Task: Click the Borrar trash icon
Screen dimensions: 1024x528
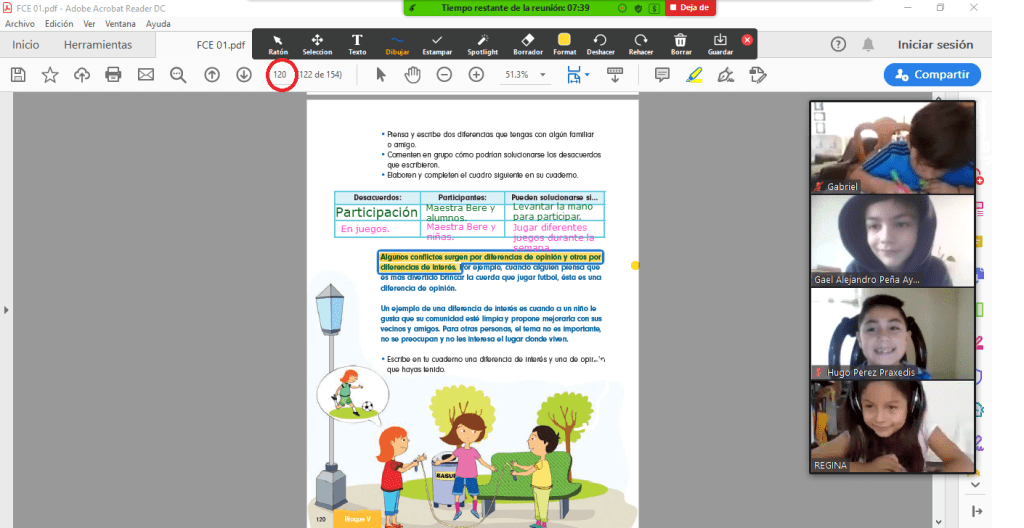Action: pyautogui.click(x=681, y=43)
